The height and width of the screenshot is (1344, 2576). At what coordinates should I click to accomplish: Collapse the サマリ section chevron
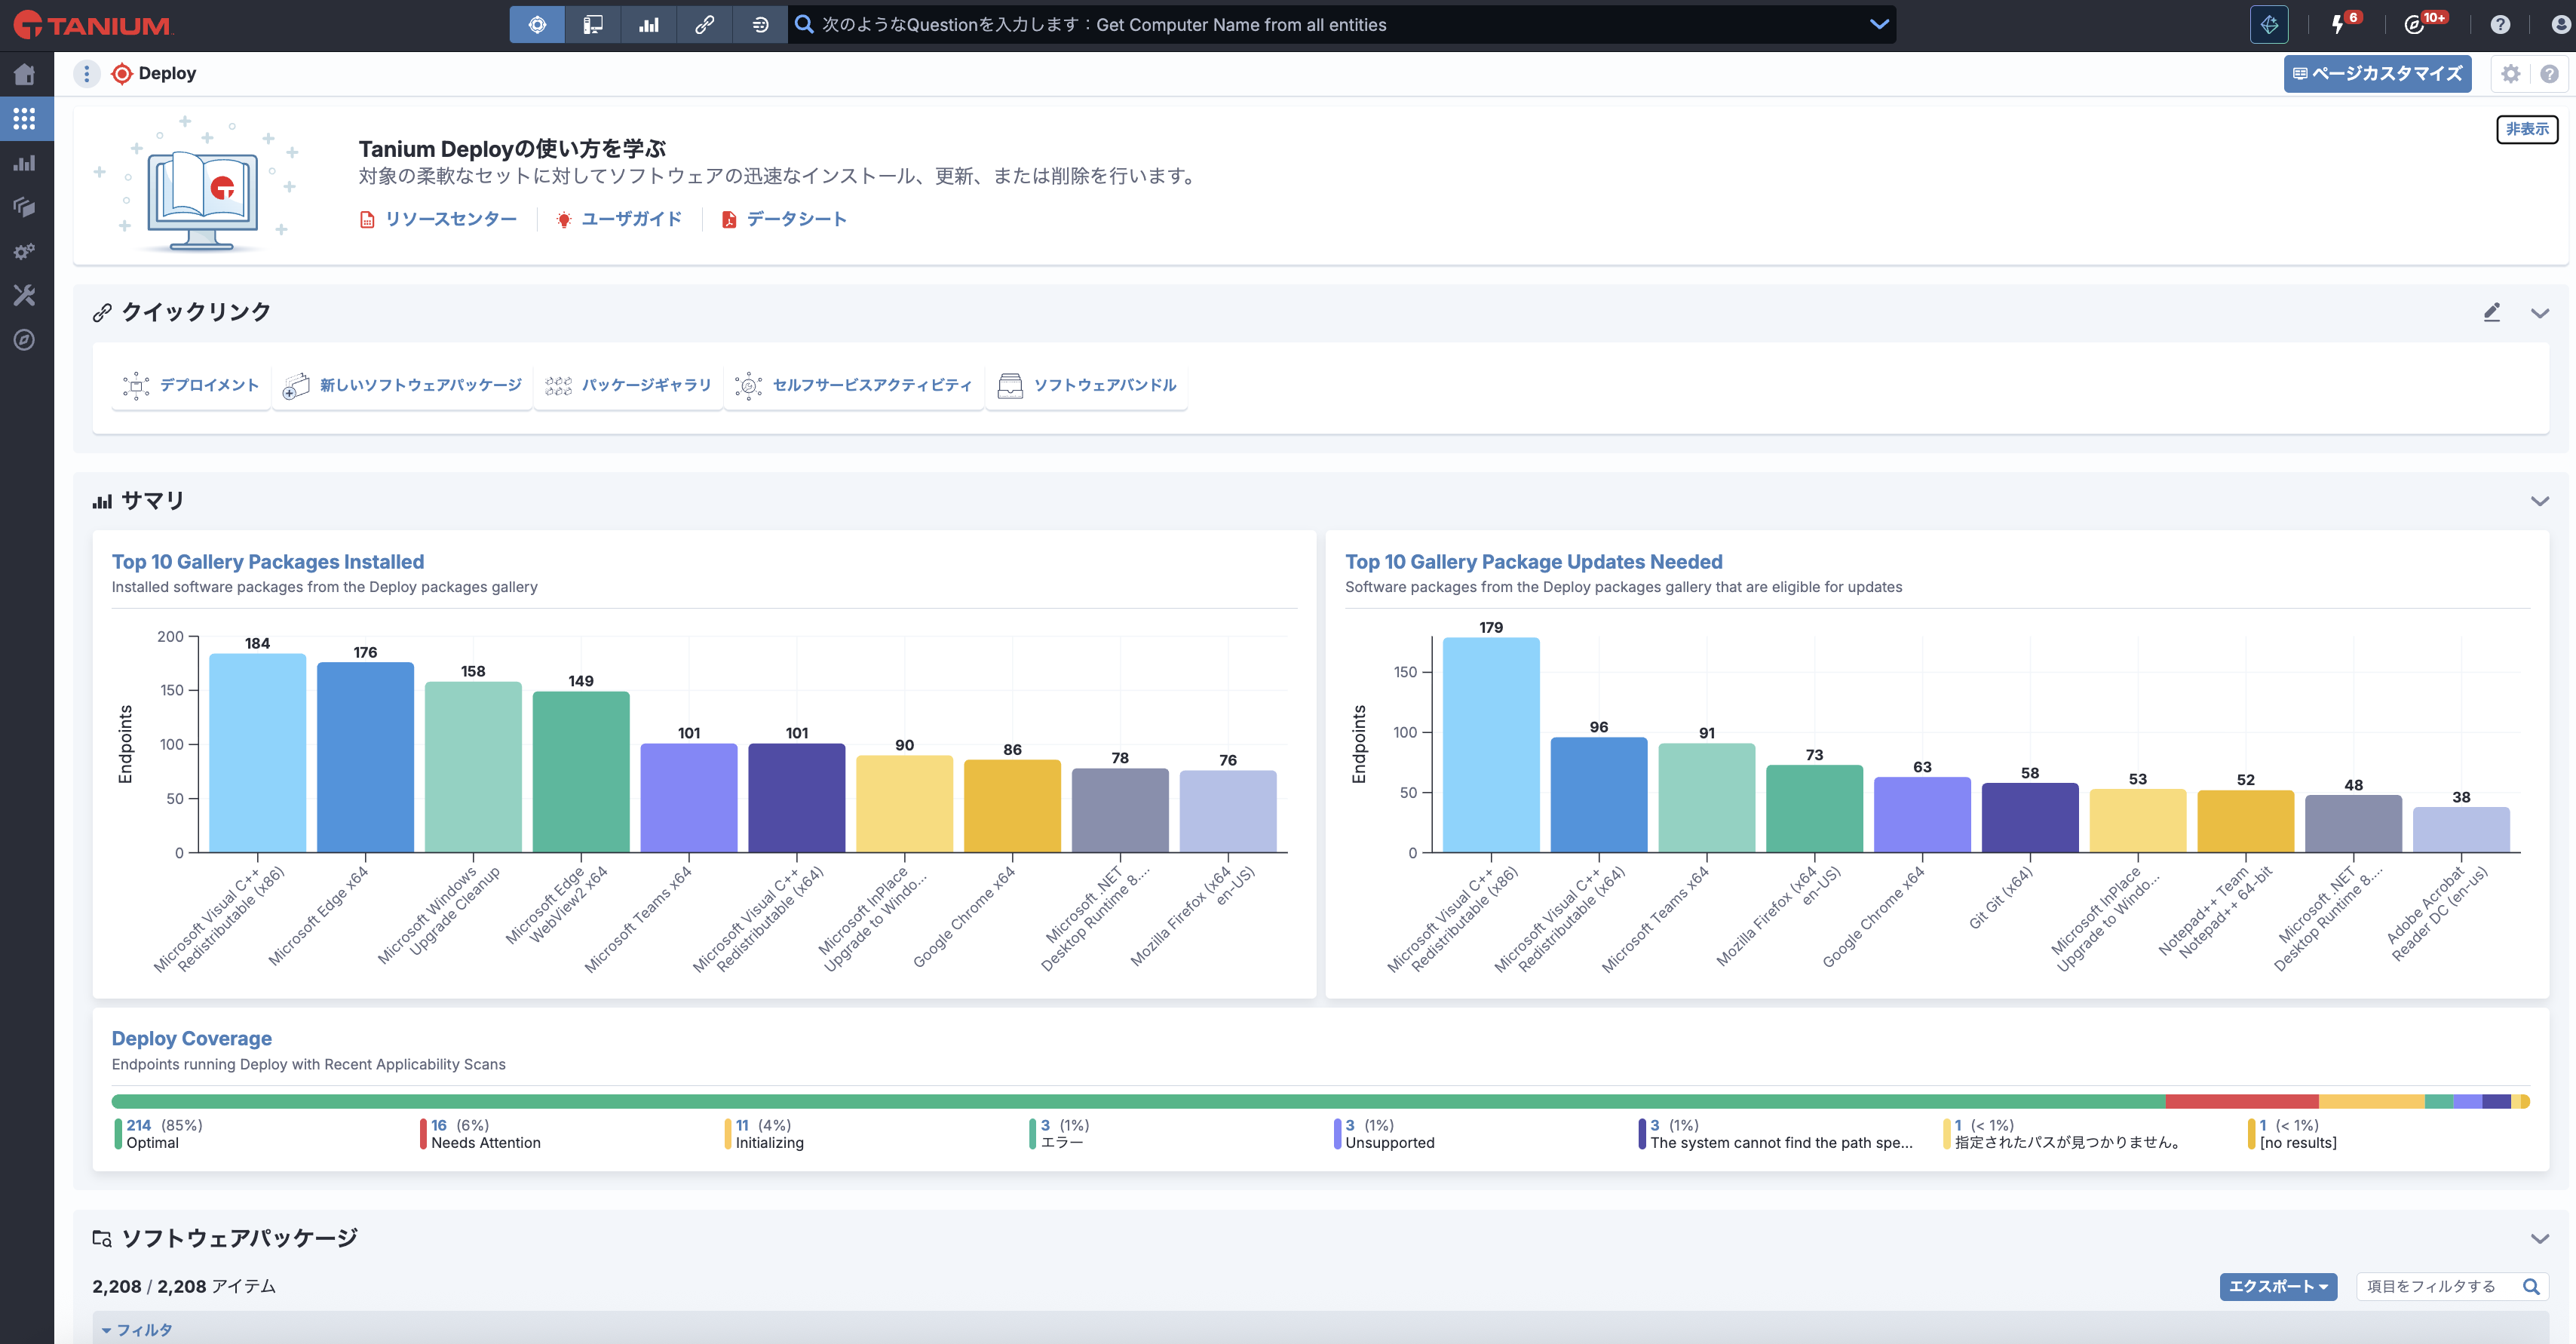pyautogui.click(x=2539, y=501)
